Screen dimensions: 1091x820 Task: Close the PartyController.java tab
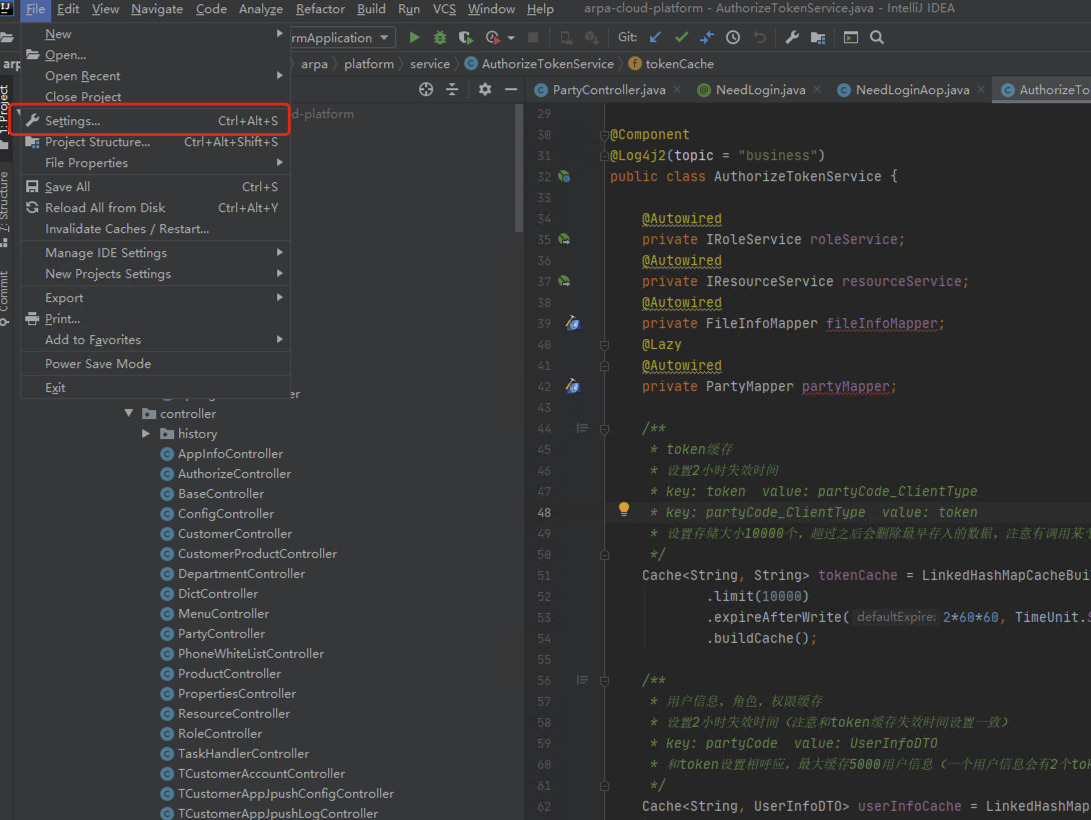pyautogui.click(x=677, y=90)
